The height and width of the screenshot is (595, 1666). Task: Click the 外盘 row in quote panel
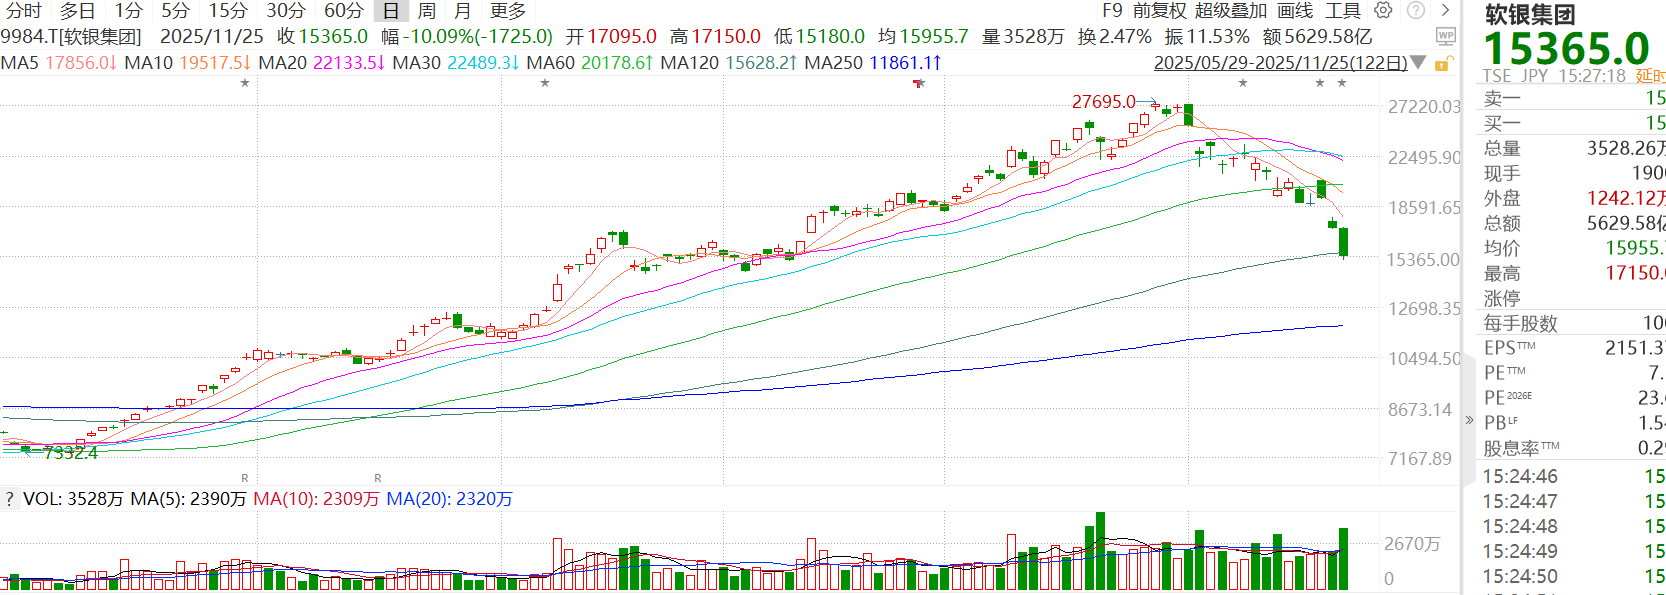click(x=1573, y=198)
